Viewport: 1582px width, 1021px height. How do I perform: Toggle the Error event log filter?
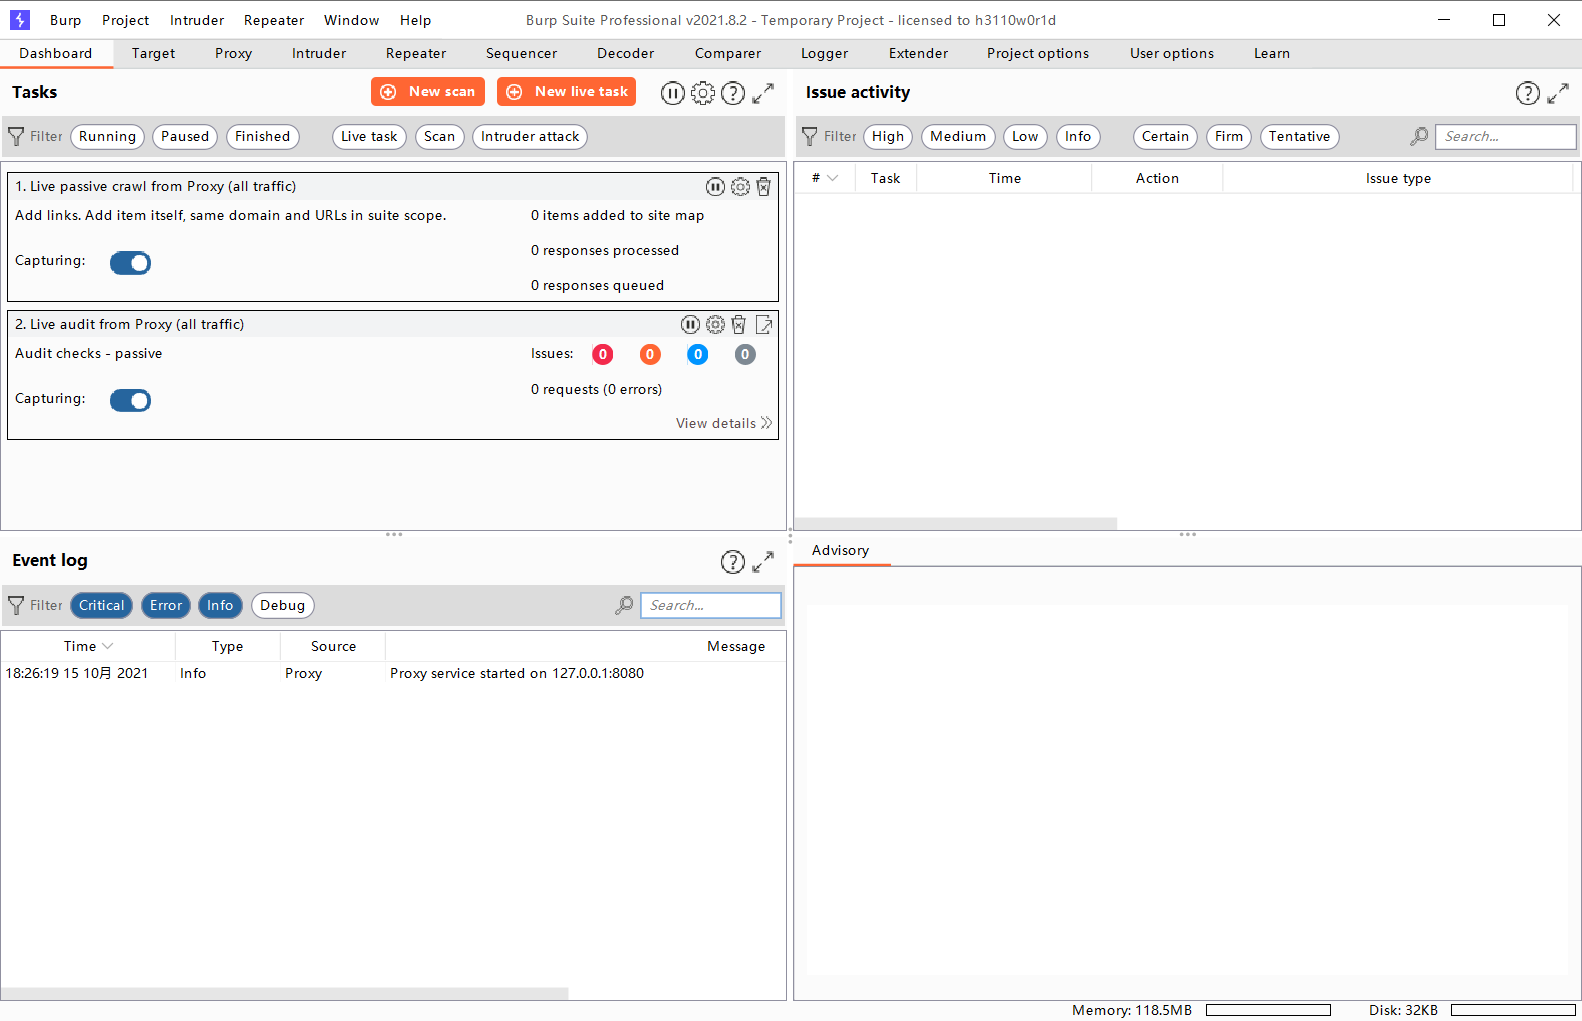(x=166, y=605)
